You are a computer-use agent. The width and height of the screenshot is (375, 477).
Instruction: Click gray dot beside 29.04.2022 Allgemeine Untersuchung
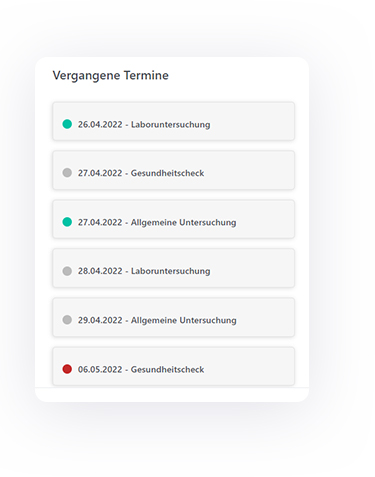click(x=67, y=320)
